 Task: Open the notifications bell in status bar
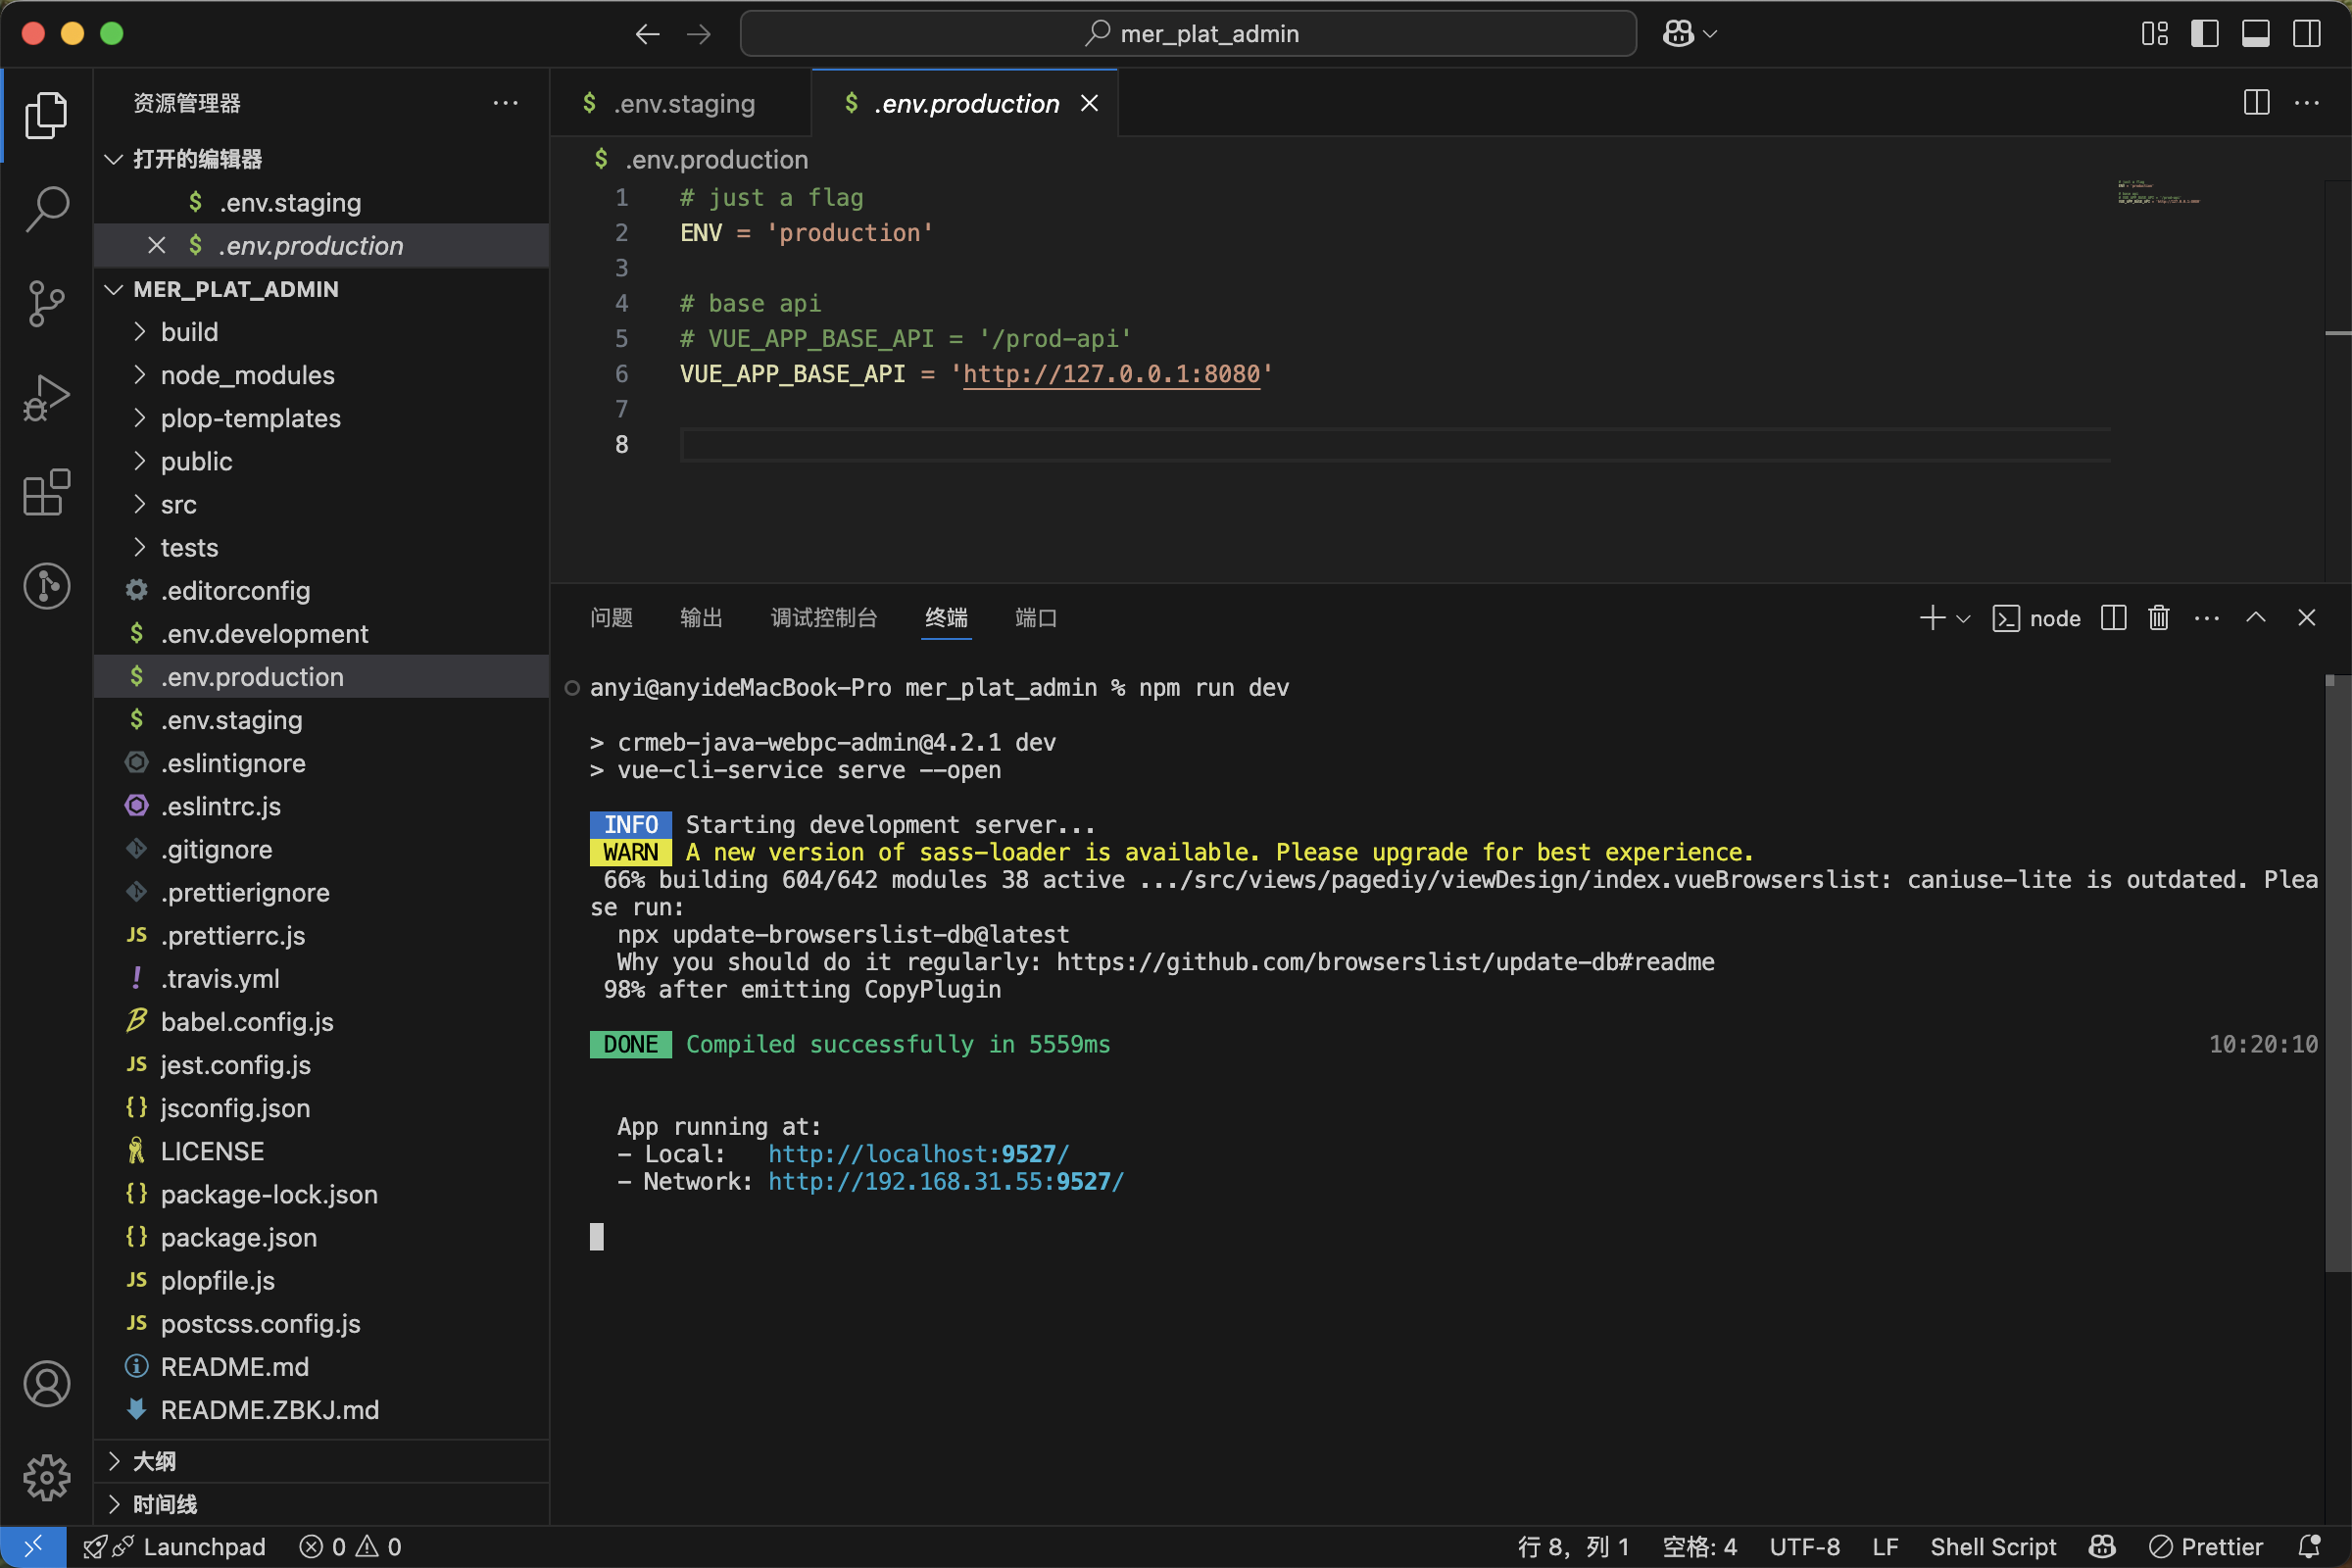tap(2309, 1546)
